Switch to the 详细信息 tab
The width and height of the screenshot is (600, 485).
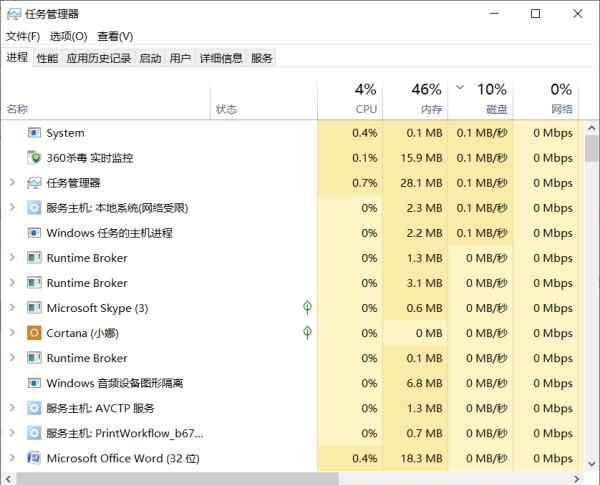[220, 58]
